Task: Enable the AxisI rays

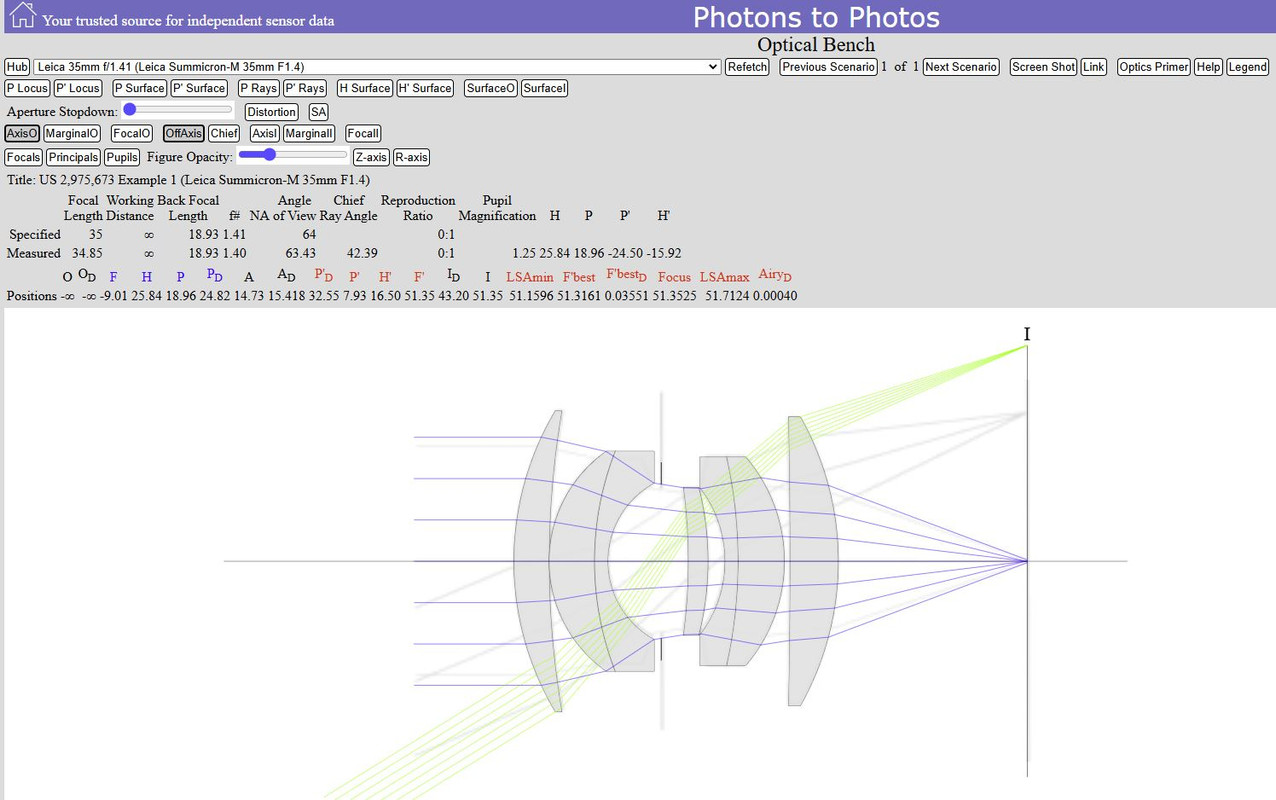Action: pyautogui.click(x=264, y=133)
